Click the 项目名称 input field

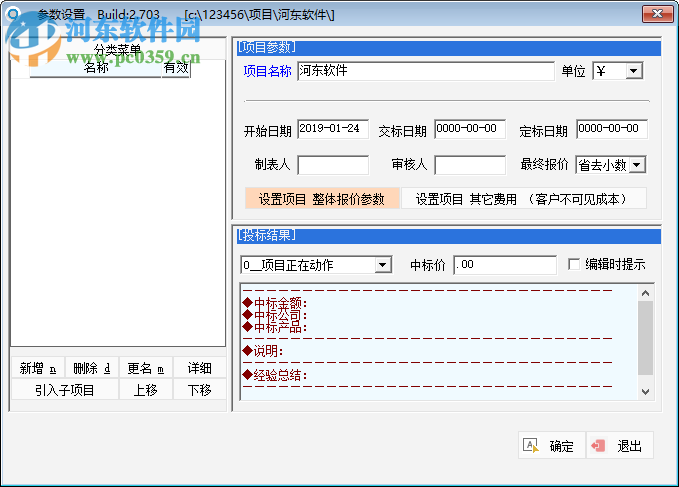(x=426, y=71)
